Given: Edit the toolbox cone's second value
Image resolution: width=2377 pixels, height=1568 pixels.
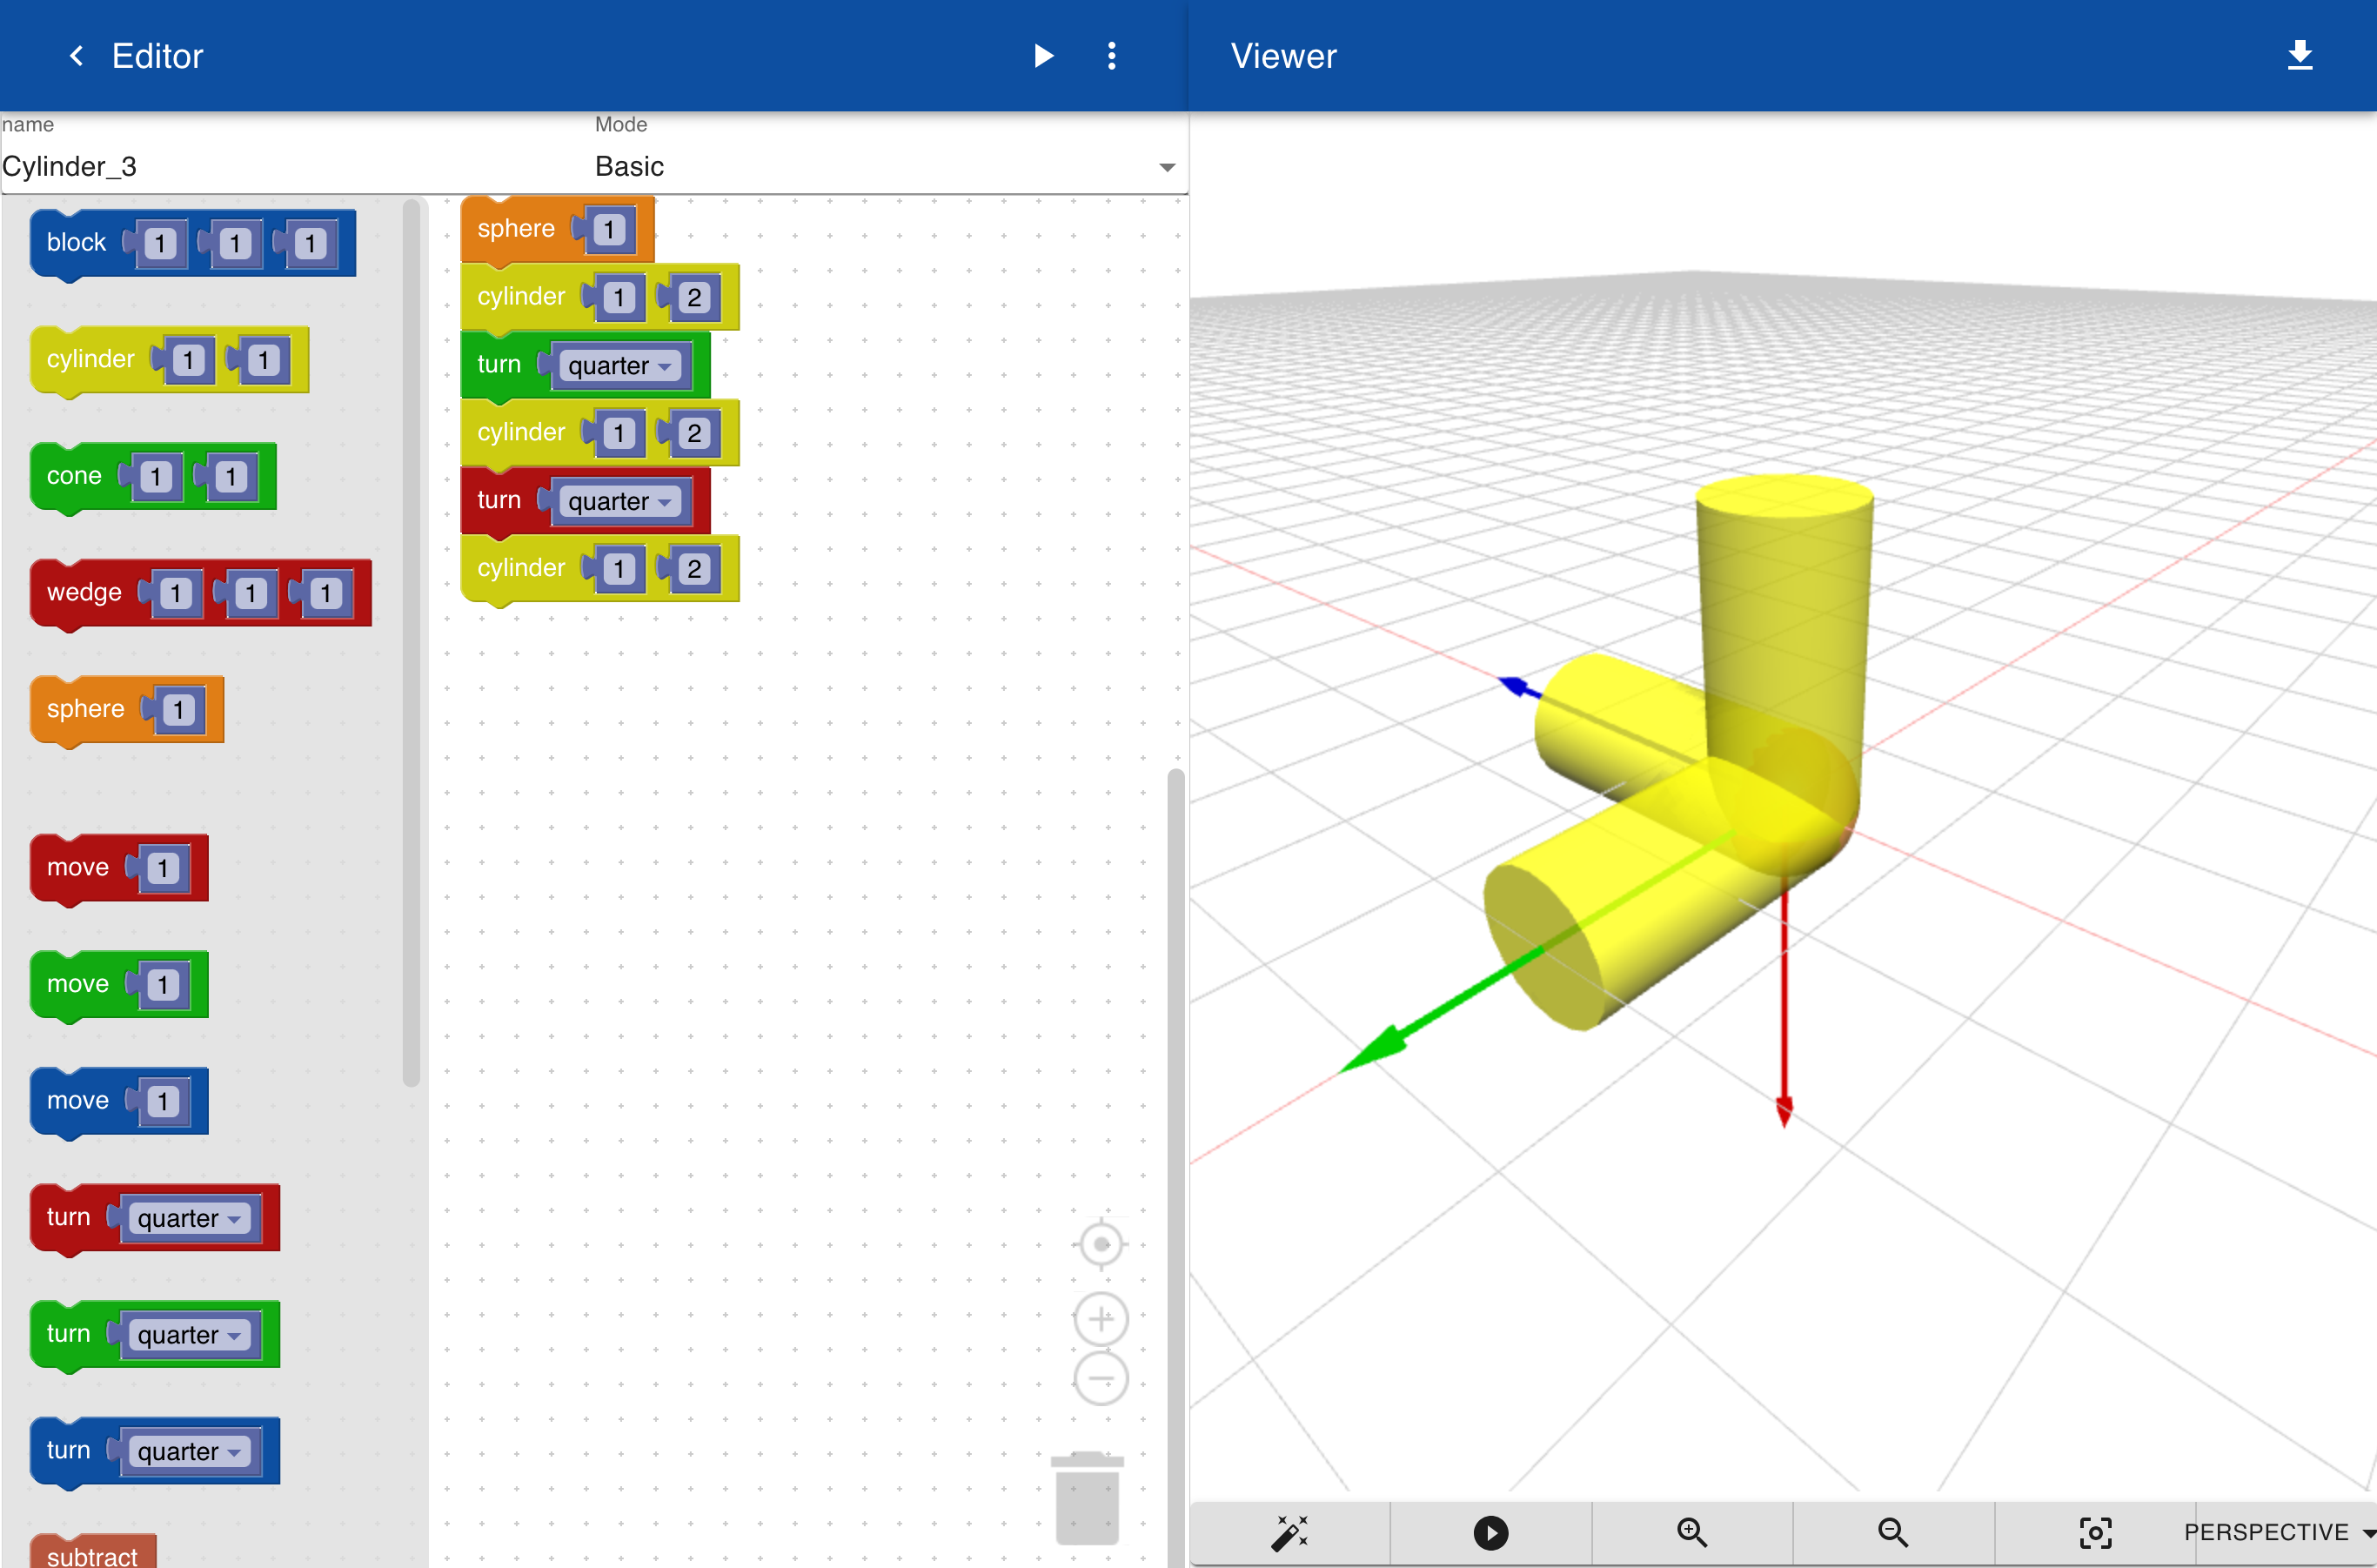Looking at the screenshot, I should (x=231, y=478).
